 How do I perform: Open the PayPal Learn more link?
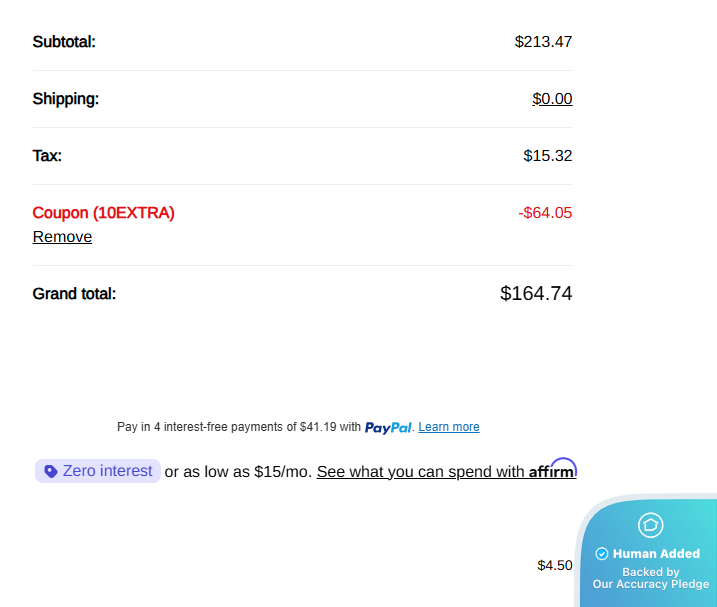449,427
